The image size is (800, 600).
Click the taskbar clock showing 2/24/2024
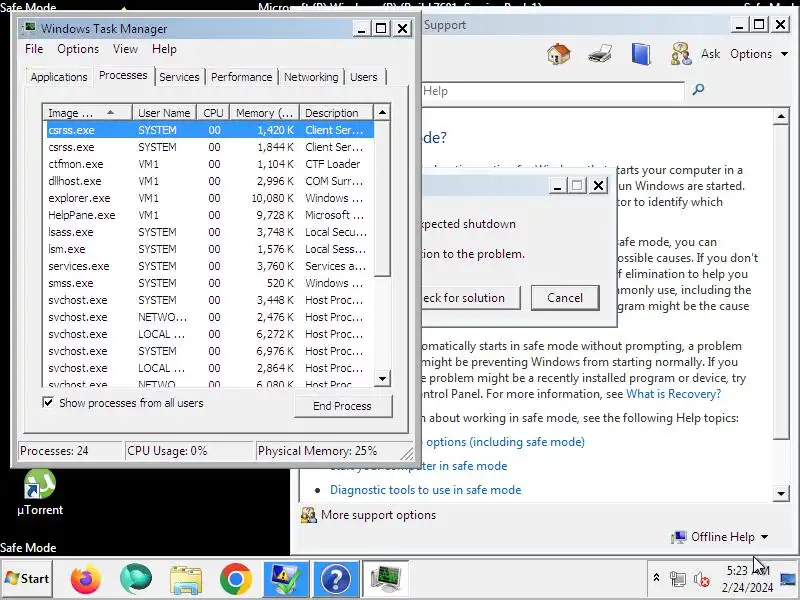pyautogui.click(x=747, y=579)
